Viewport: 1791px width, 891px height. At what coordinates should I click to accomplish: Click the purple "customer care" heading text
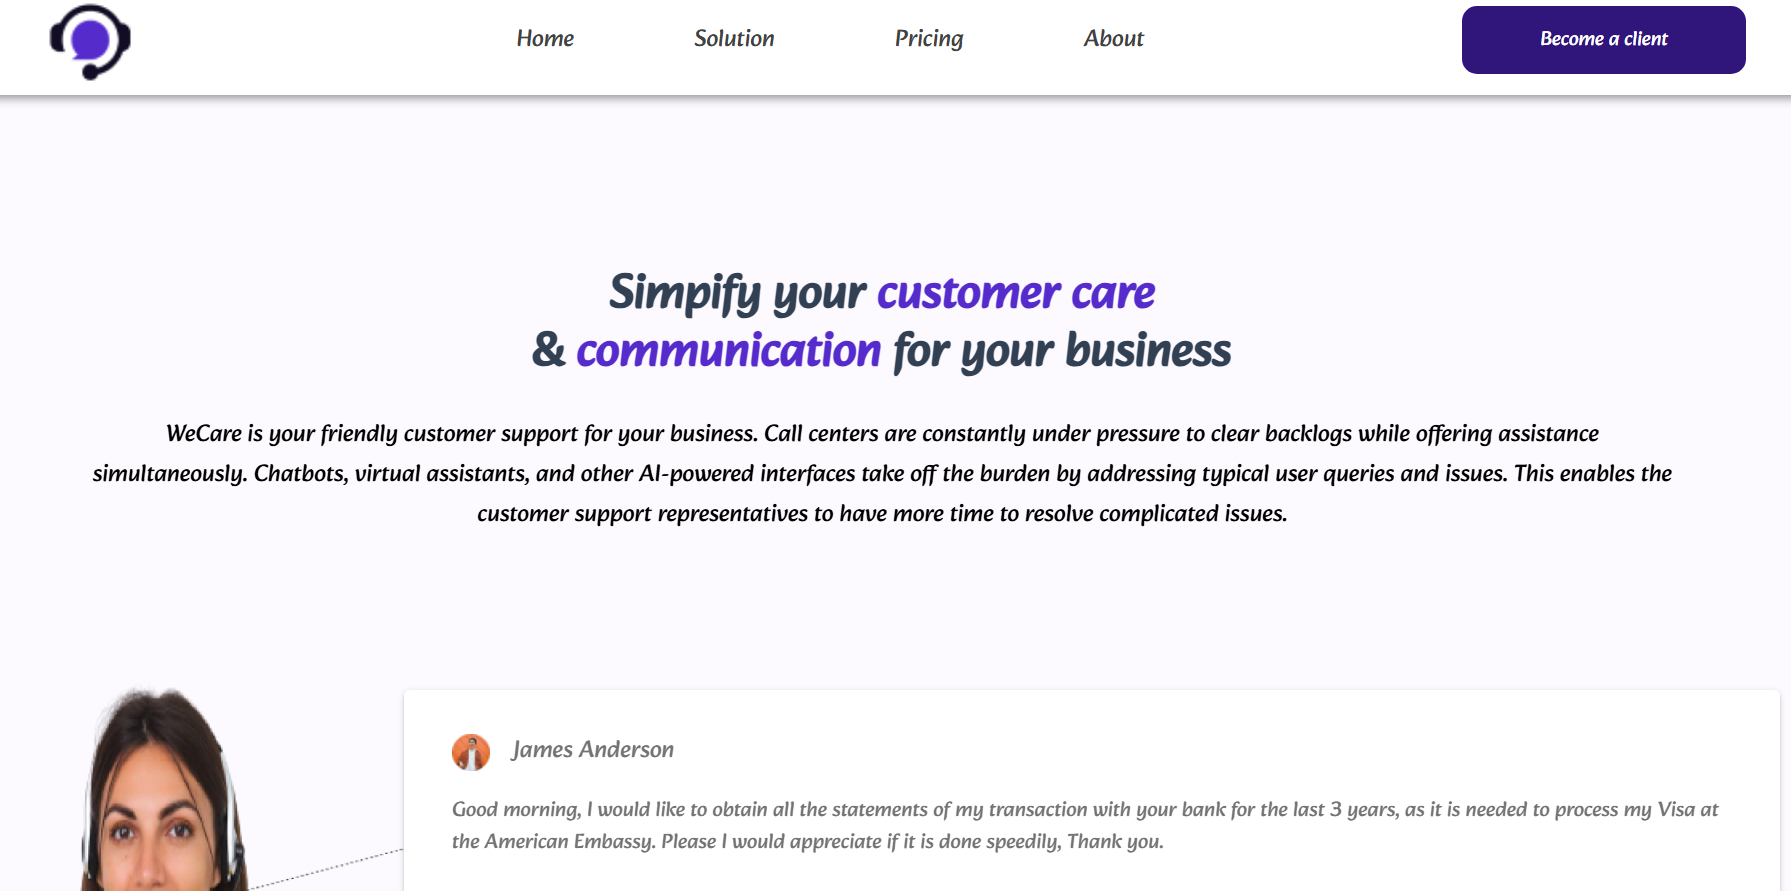pos(1015,293)
